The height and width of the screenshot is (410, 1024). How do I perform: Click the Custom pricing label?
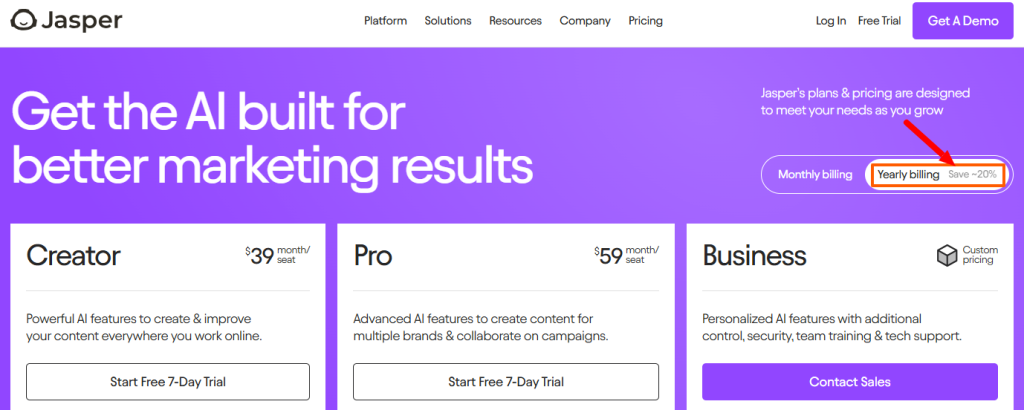click(x=980, y=255)
